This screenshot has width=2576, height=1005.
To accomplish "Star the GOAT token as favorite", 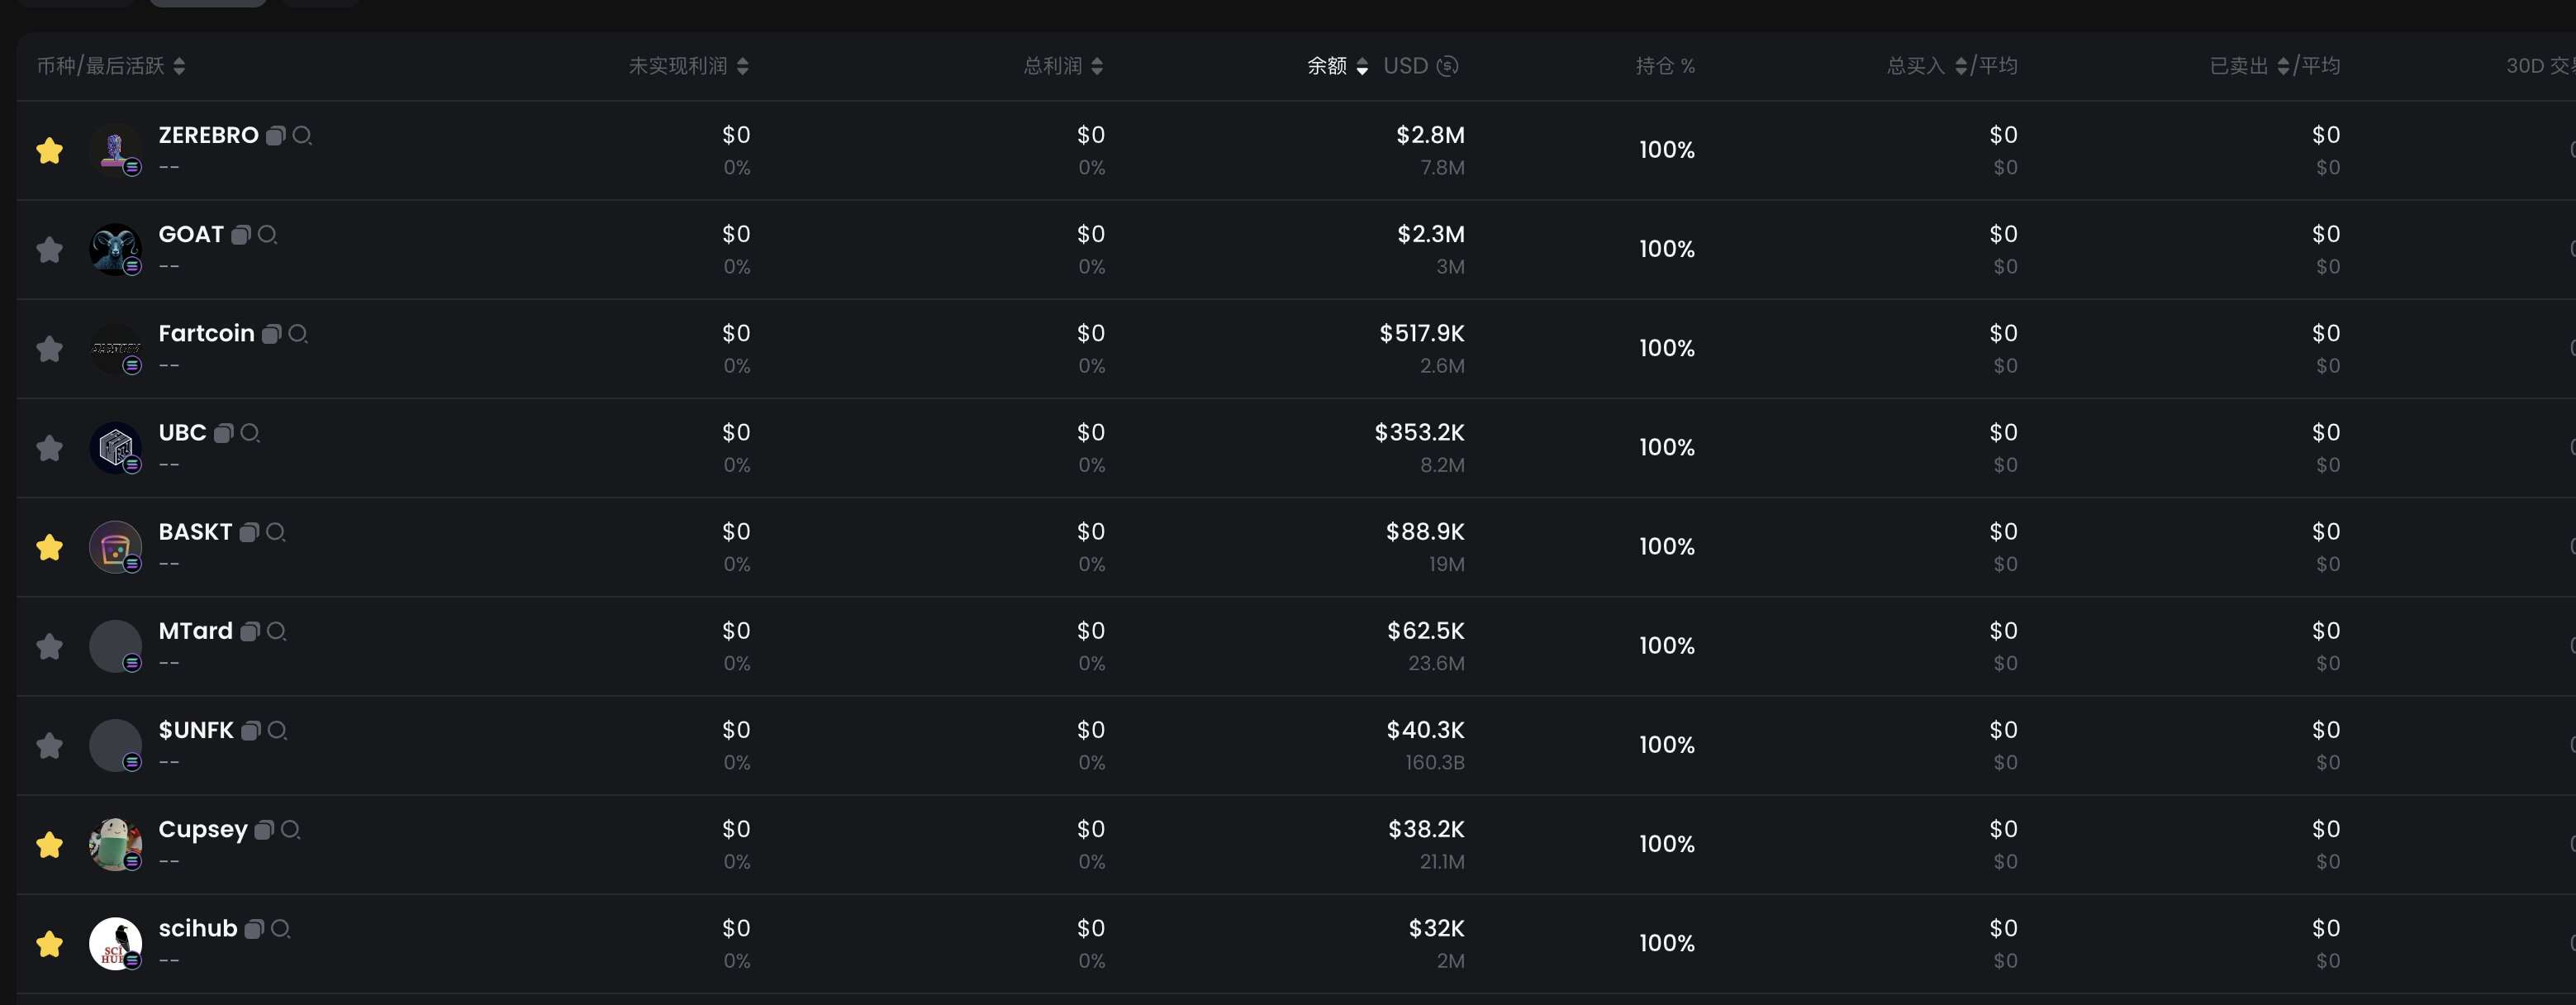I will pos(49,249).
